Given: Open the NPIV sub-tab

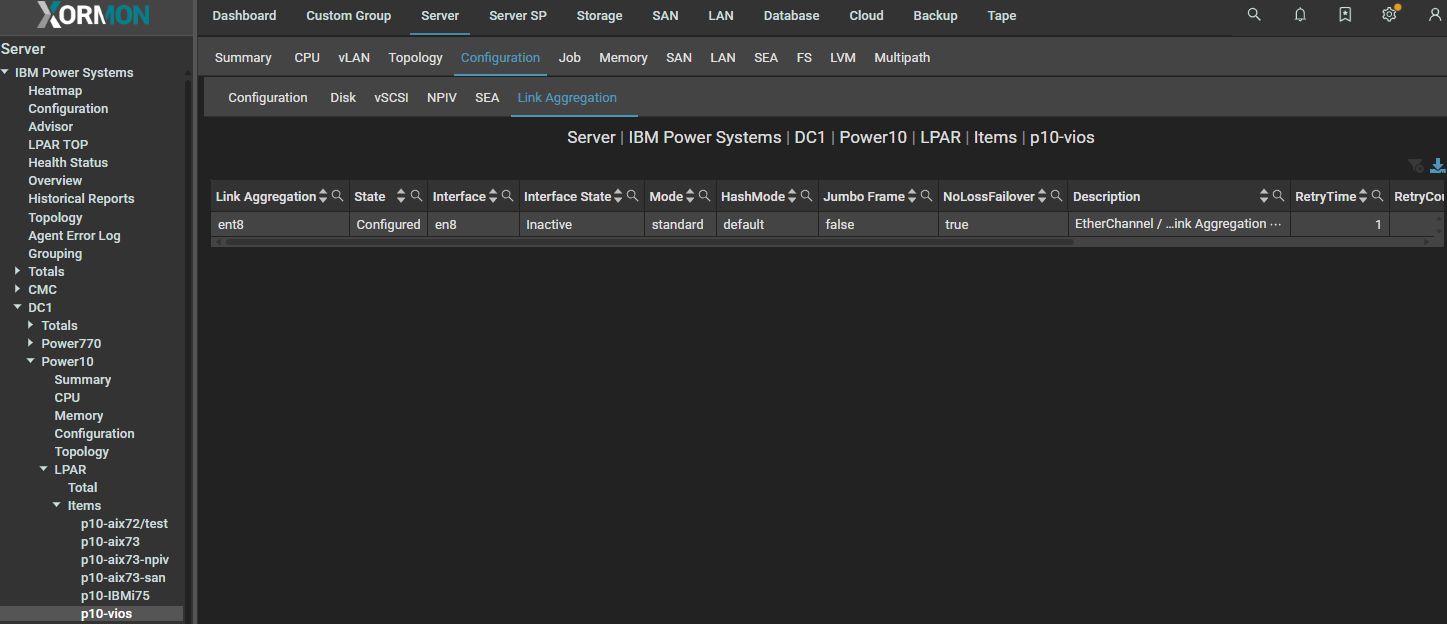Looking at the screenshot, I should (x=441, y=97).
